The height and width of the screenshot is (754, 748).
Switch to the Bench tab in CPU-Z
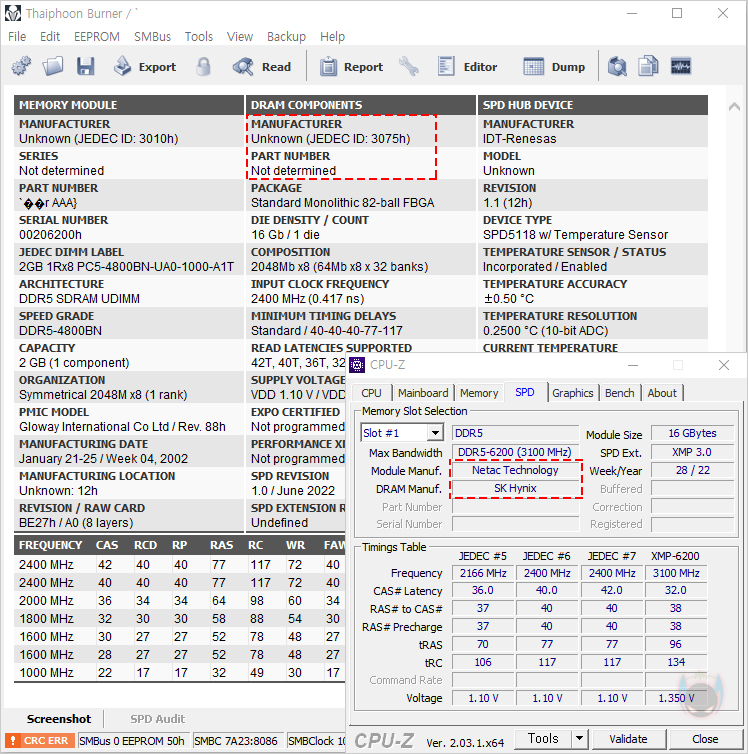click(620, 393)
